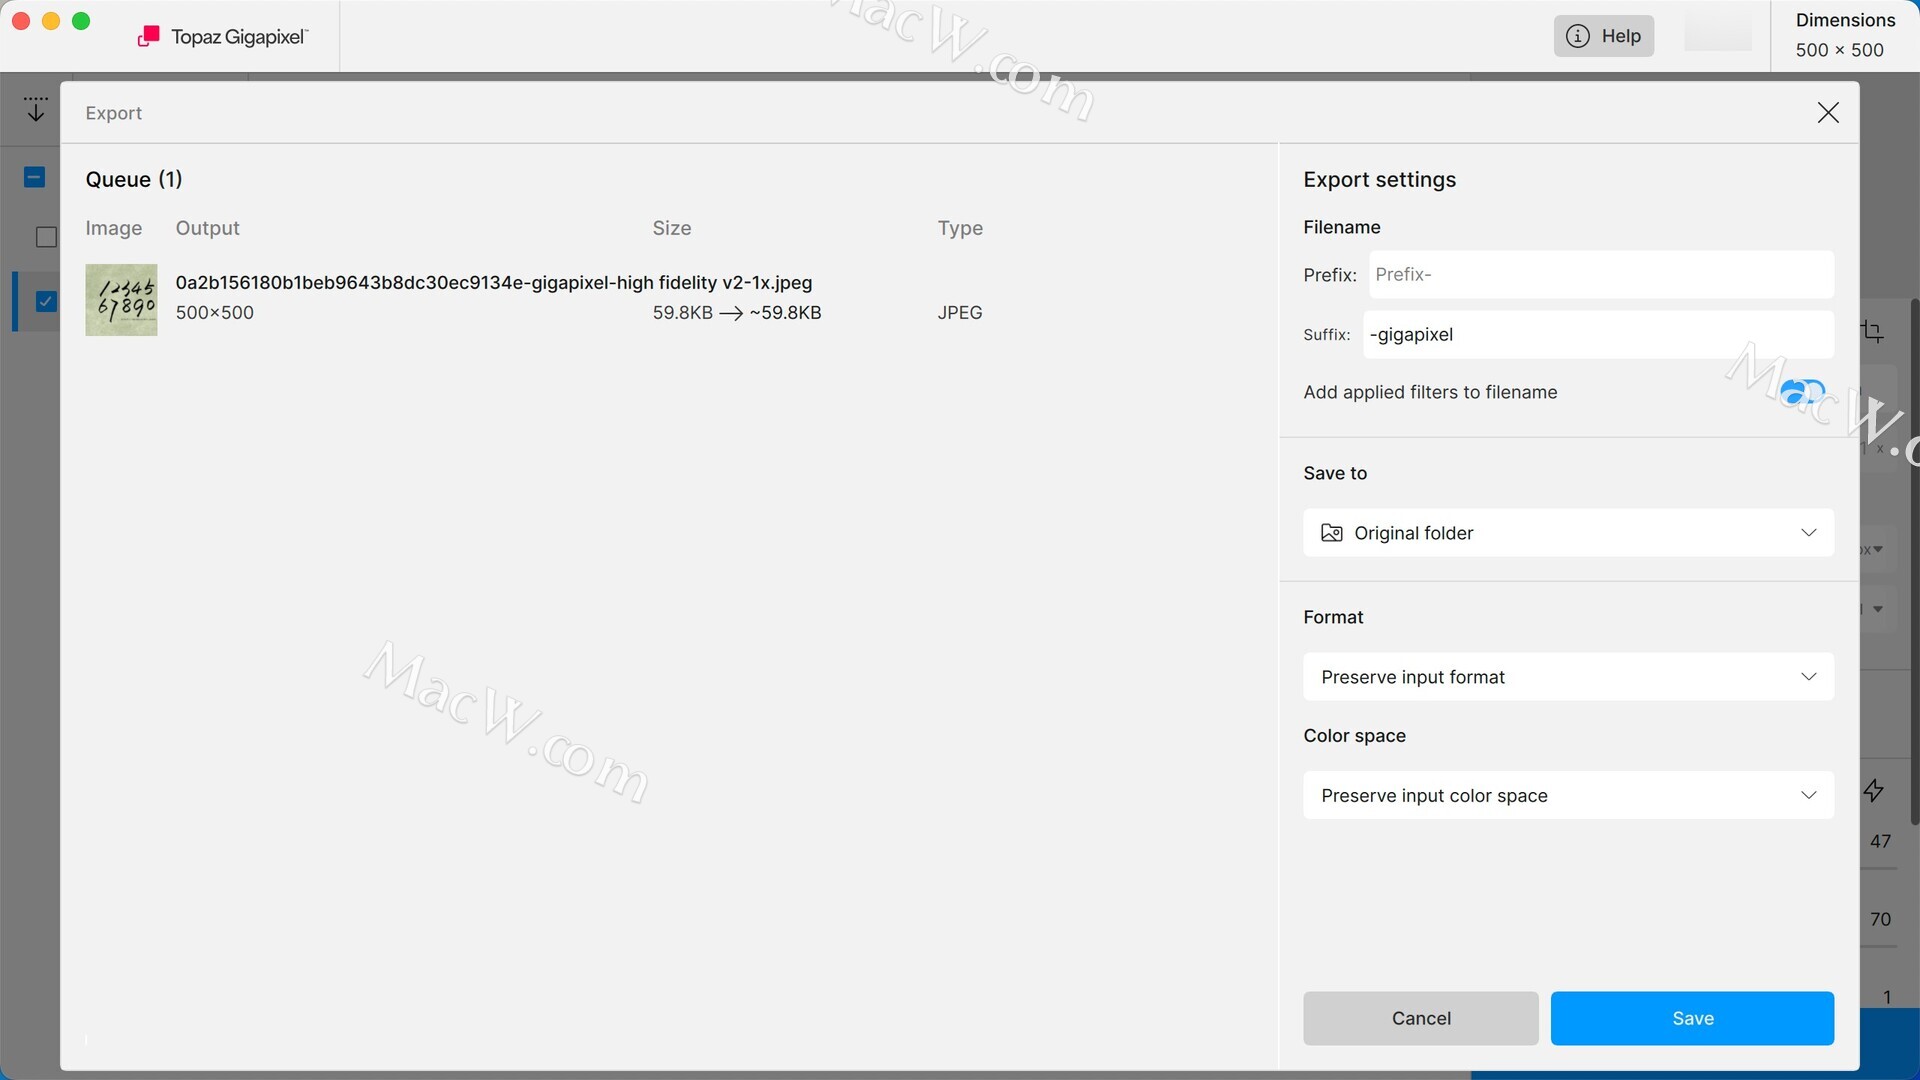Image resolution: width=1920 pixels, height=1080 pixels.
Task: Toggle Add applied filters to filename switch
Action: [1802, 392]
